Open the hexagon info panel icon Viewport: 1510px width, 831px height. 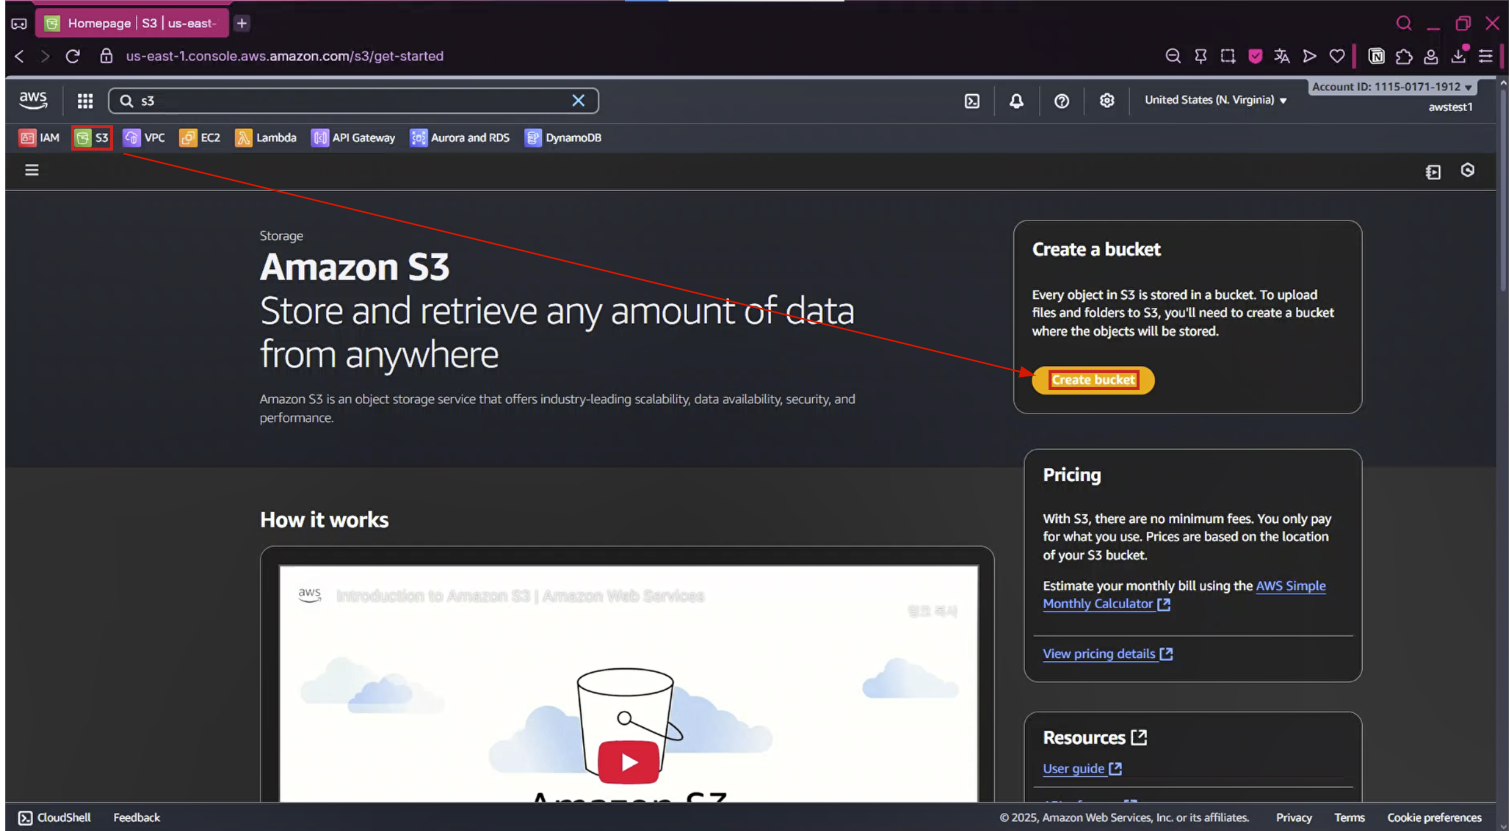[x=1467, y=171]
